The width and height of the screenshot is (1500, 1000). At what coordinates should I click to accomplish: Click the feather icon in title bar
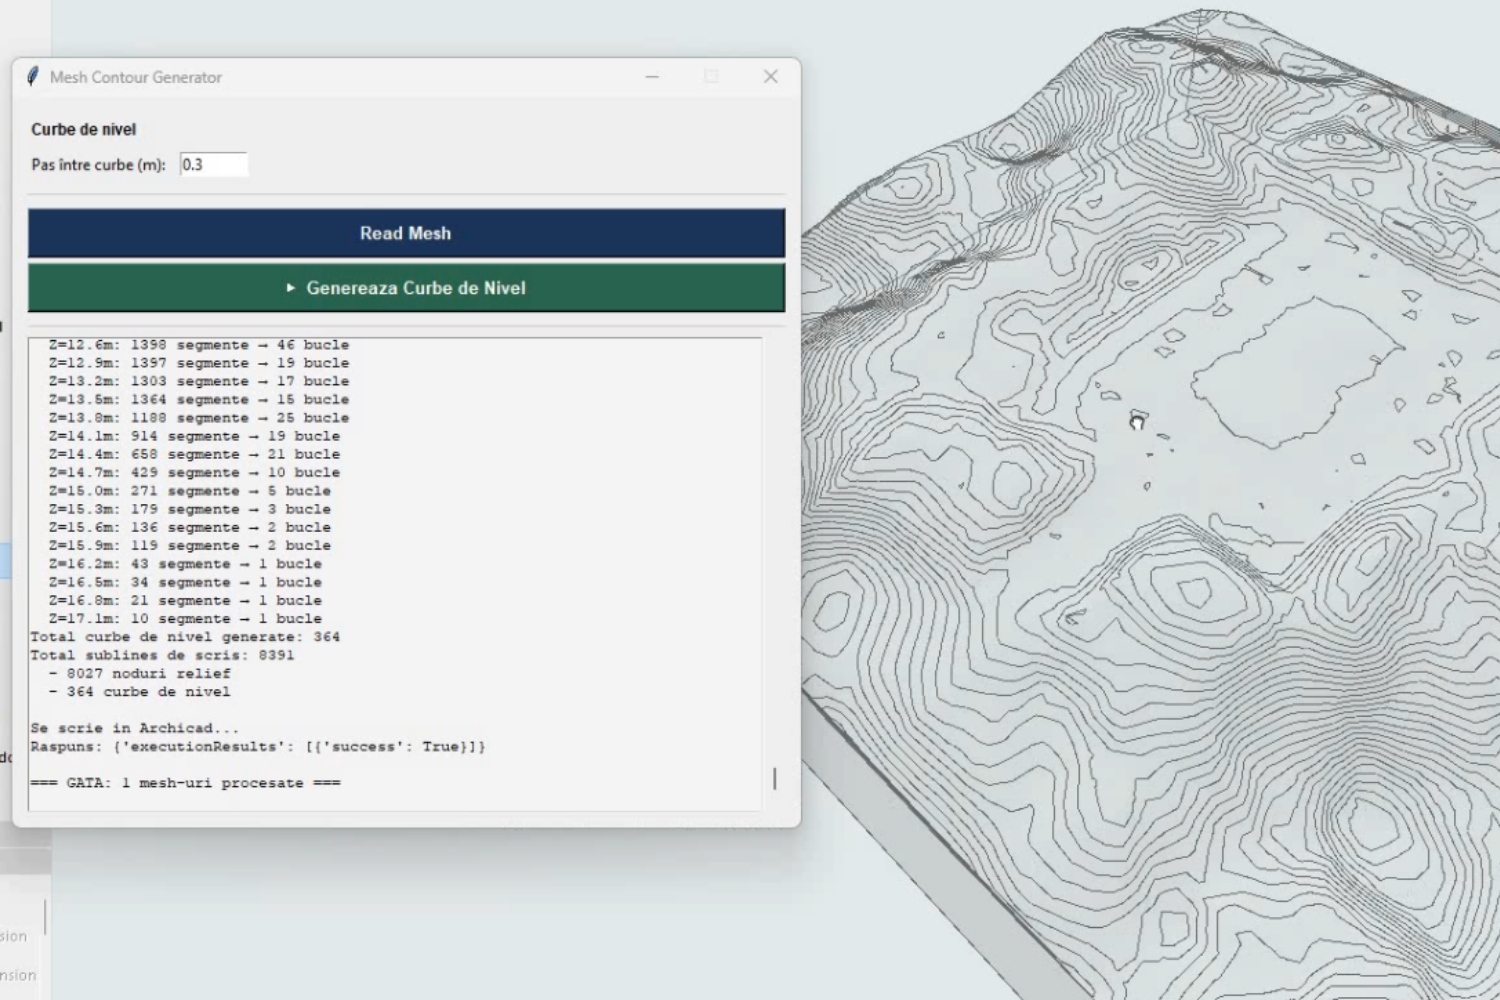(33, 77)
